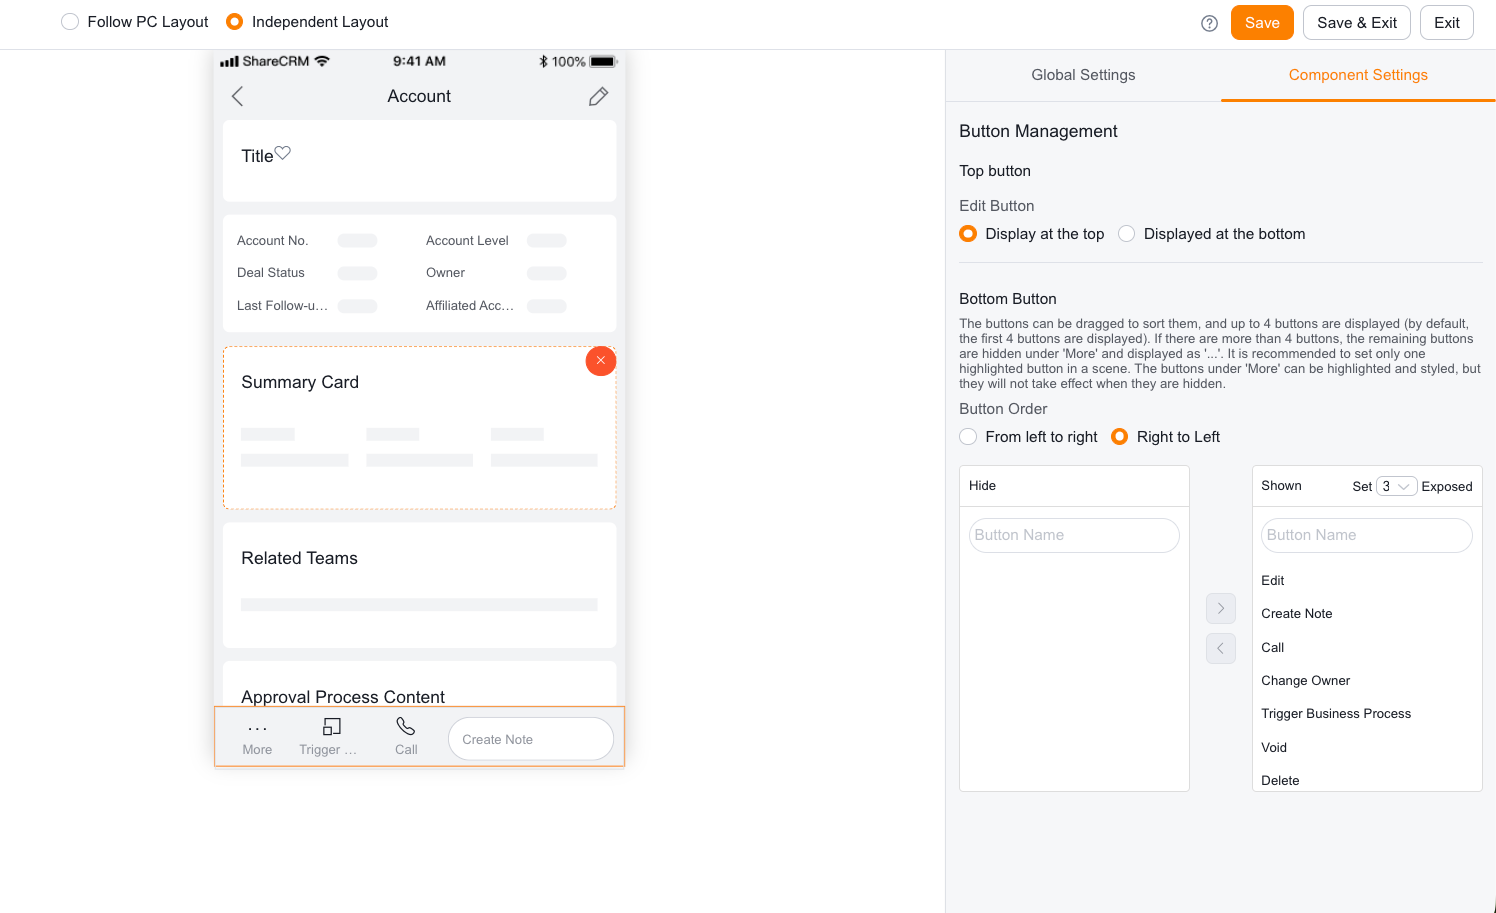Click Save & Exit button
The height and width of the screenshot is (913, 1496).
(x=1357, y=23)
